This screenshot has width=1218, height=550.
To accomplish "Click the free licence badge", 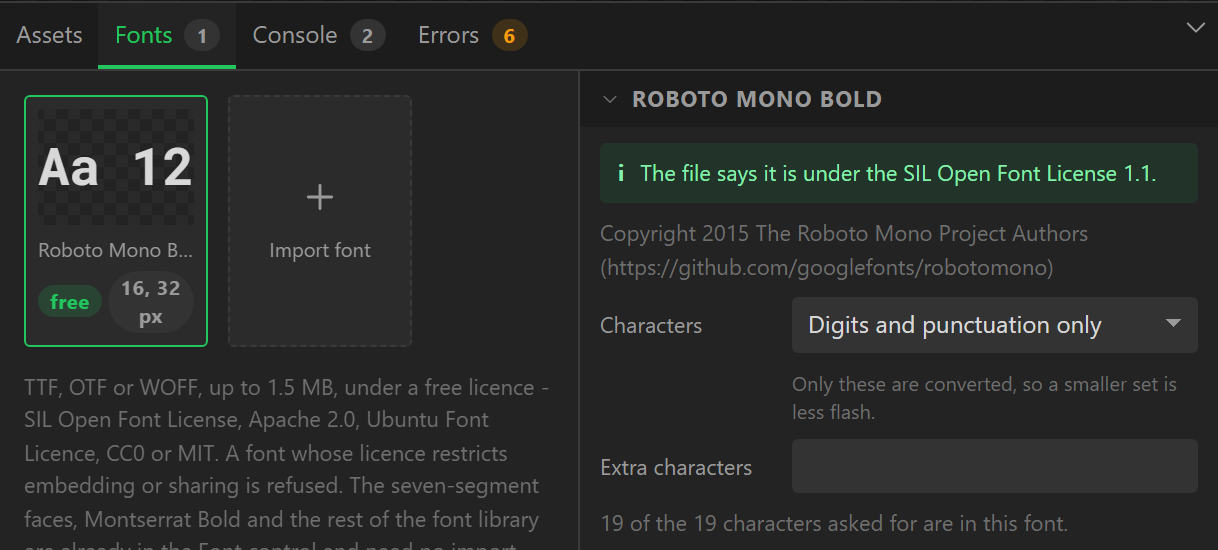I will [70, 302].
